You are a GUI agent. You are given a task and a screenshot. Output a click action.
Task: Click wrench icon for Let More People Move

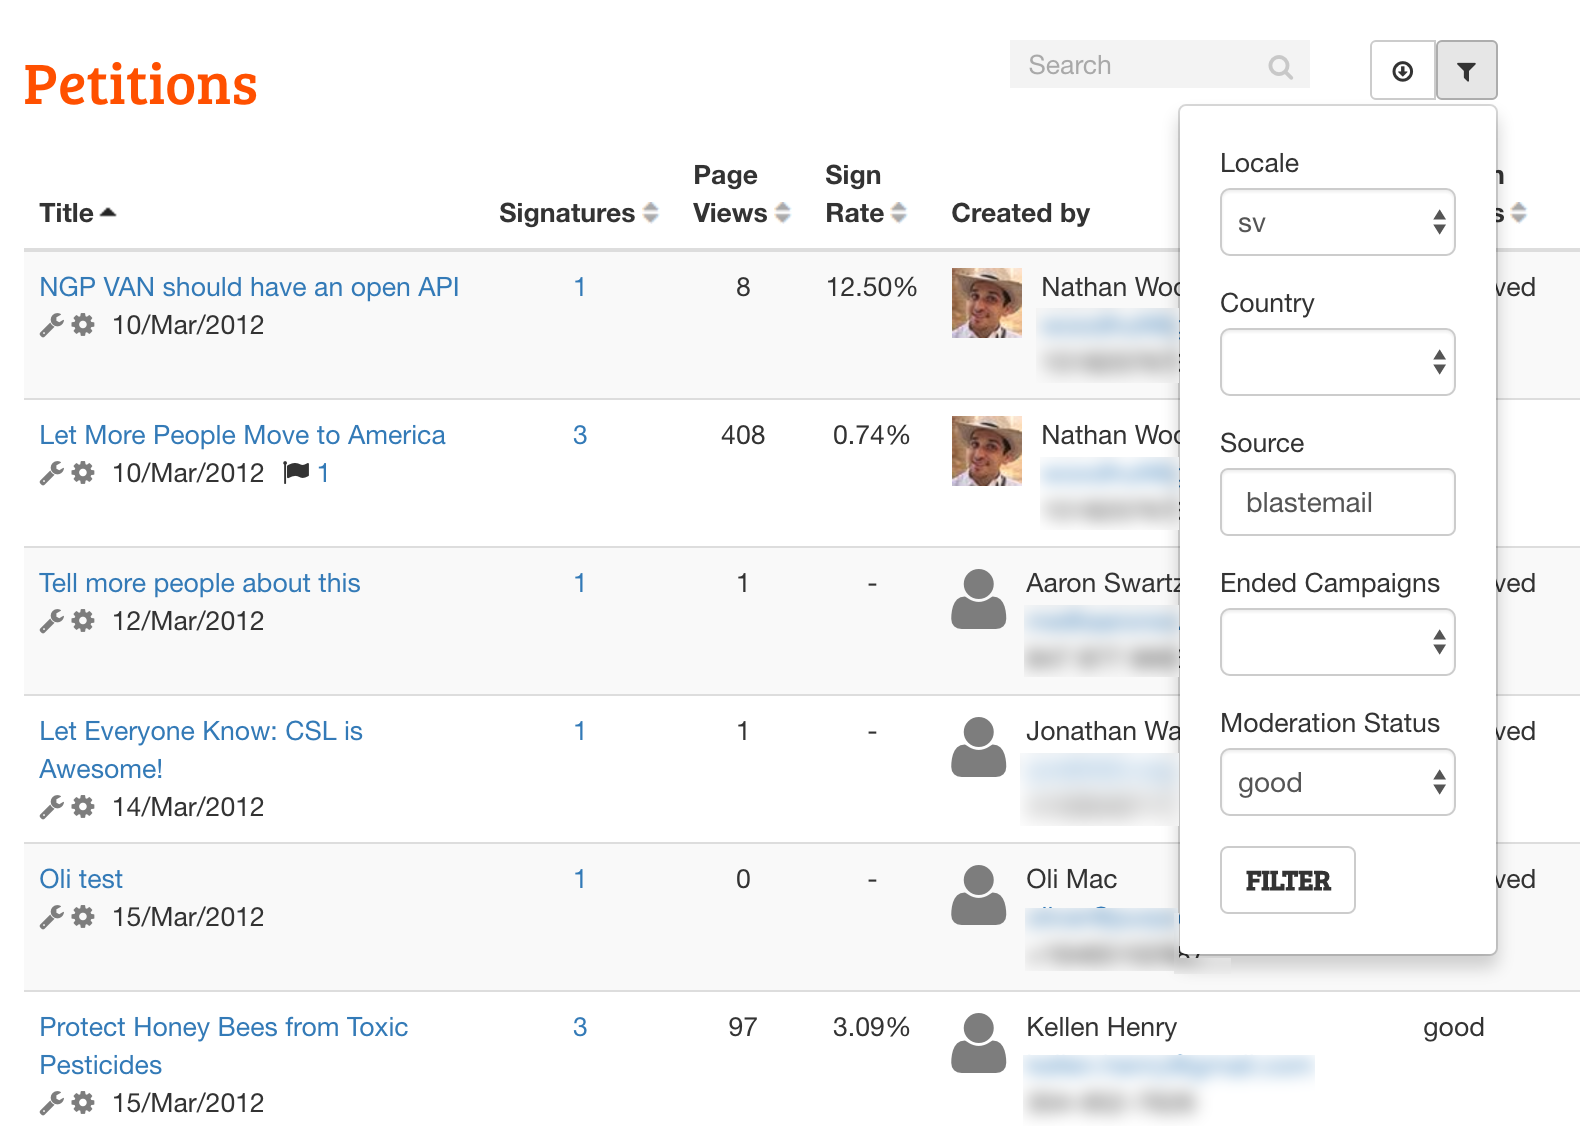pyautogui.click(x=51, y=473)
